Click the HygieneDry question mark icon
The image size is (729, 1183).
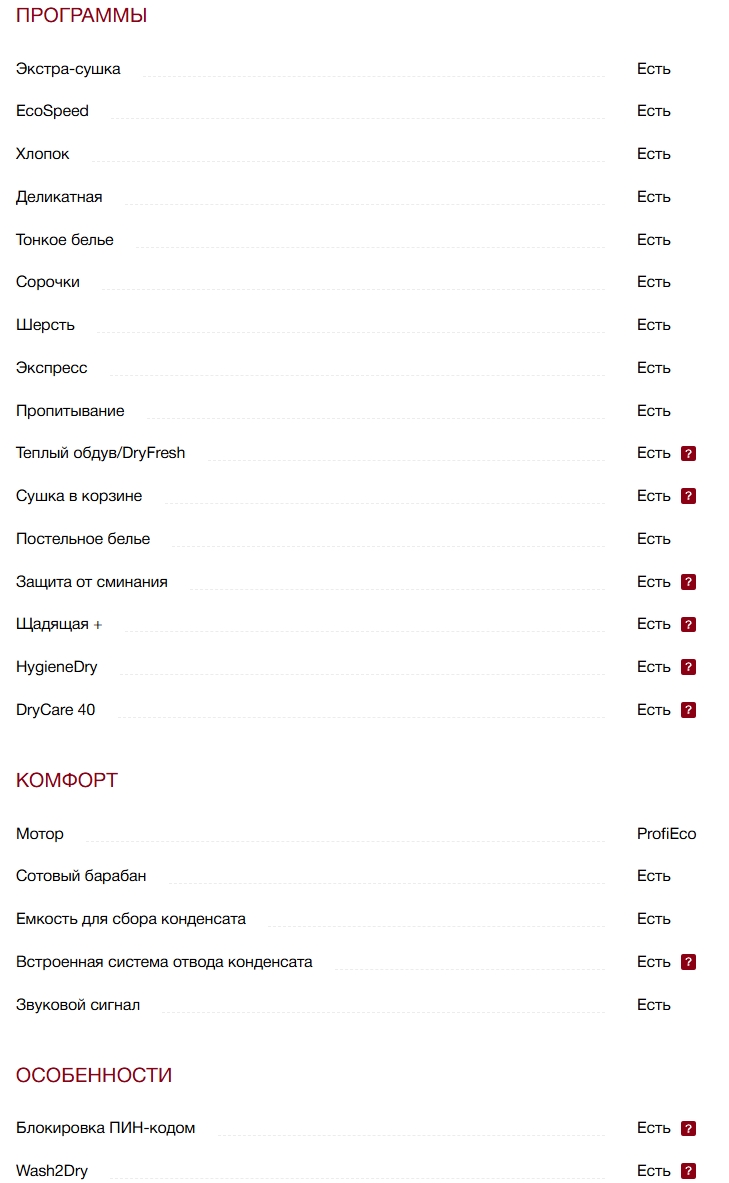coord(688,667)
